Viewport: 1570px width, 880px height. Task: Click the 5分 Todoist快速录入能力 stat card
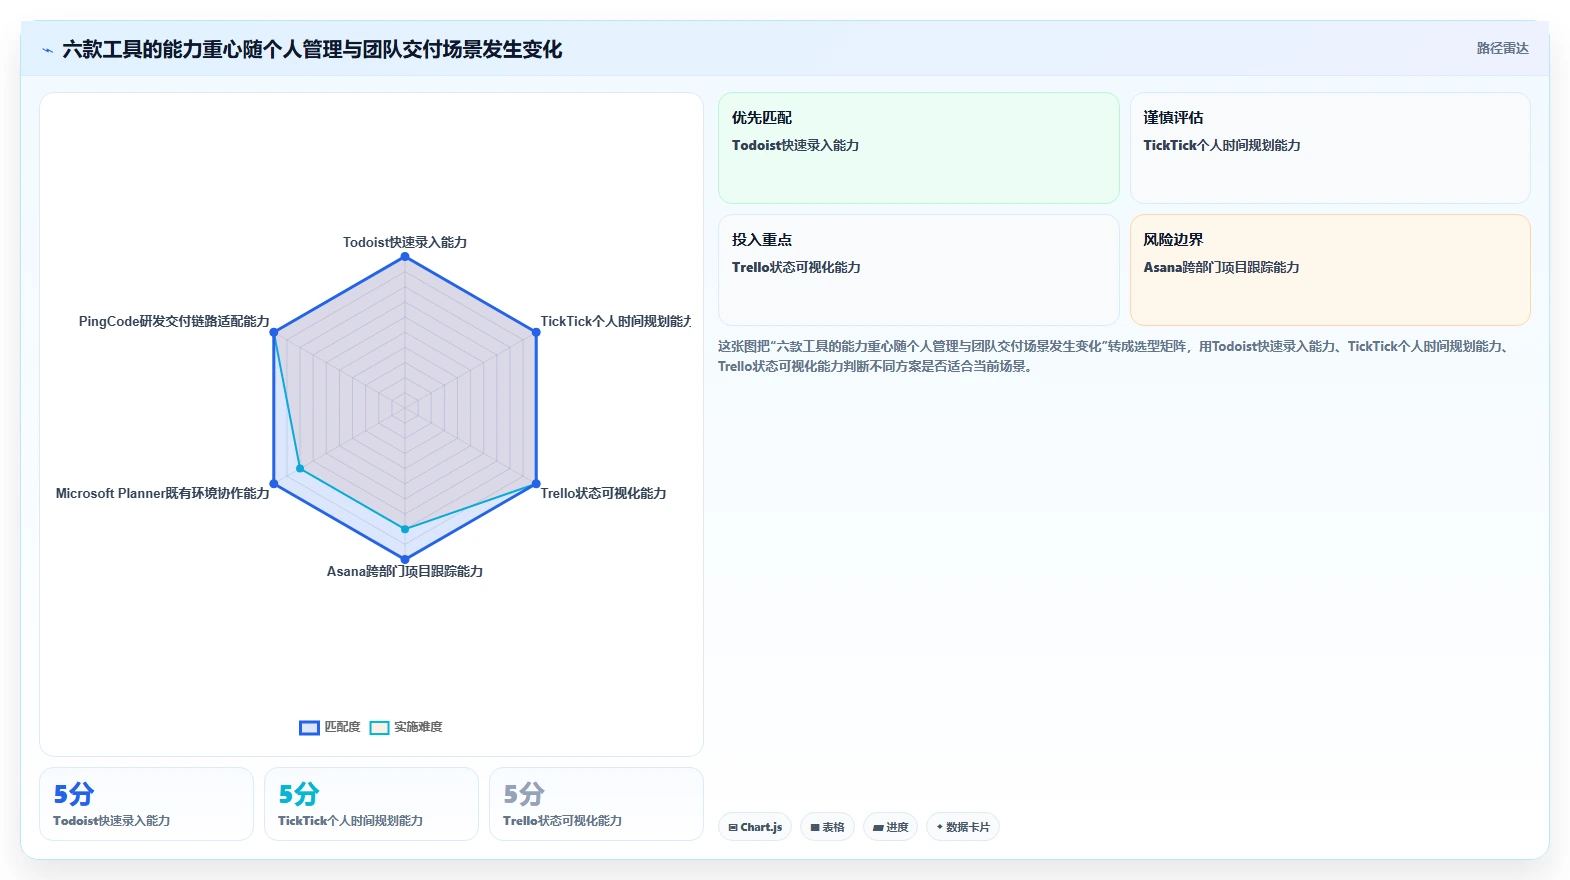[146, 804]
